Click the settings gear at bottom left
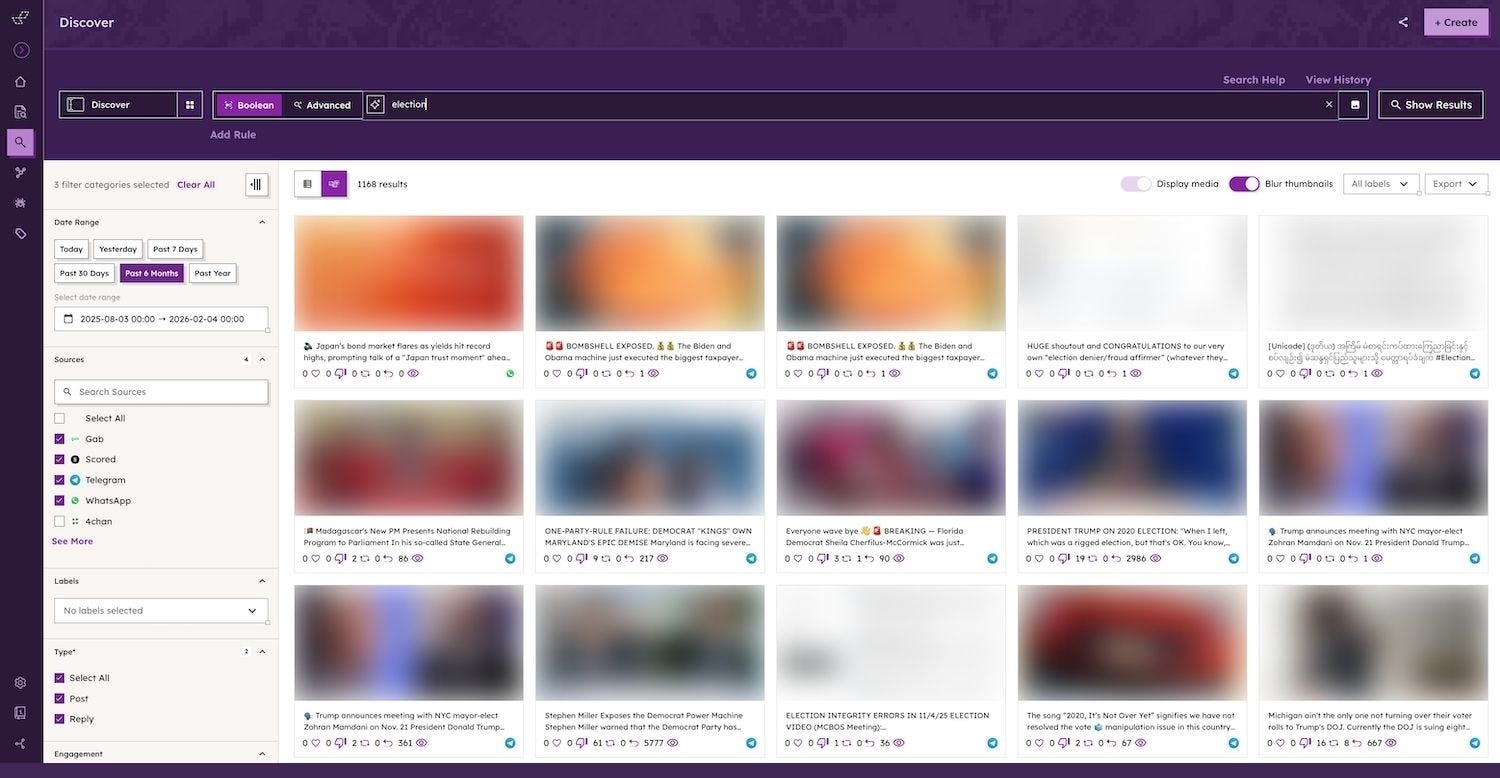Image resolution: width=1500 pixels, height=778 pixels. click(20, 682)
